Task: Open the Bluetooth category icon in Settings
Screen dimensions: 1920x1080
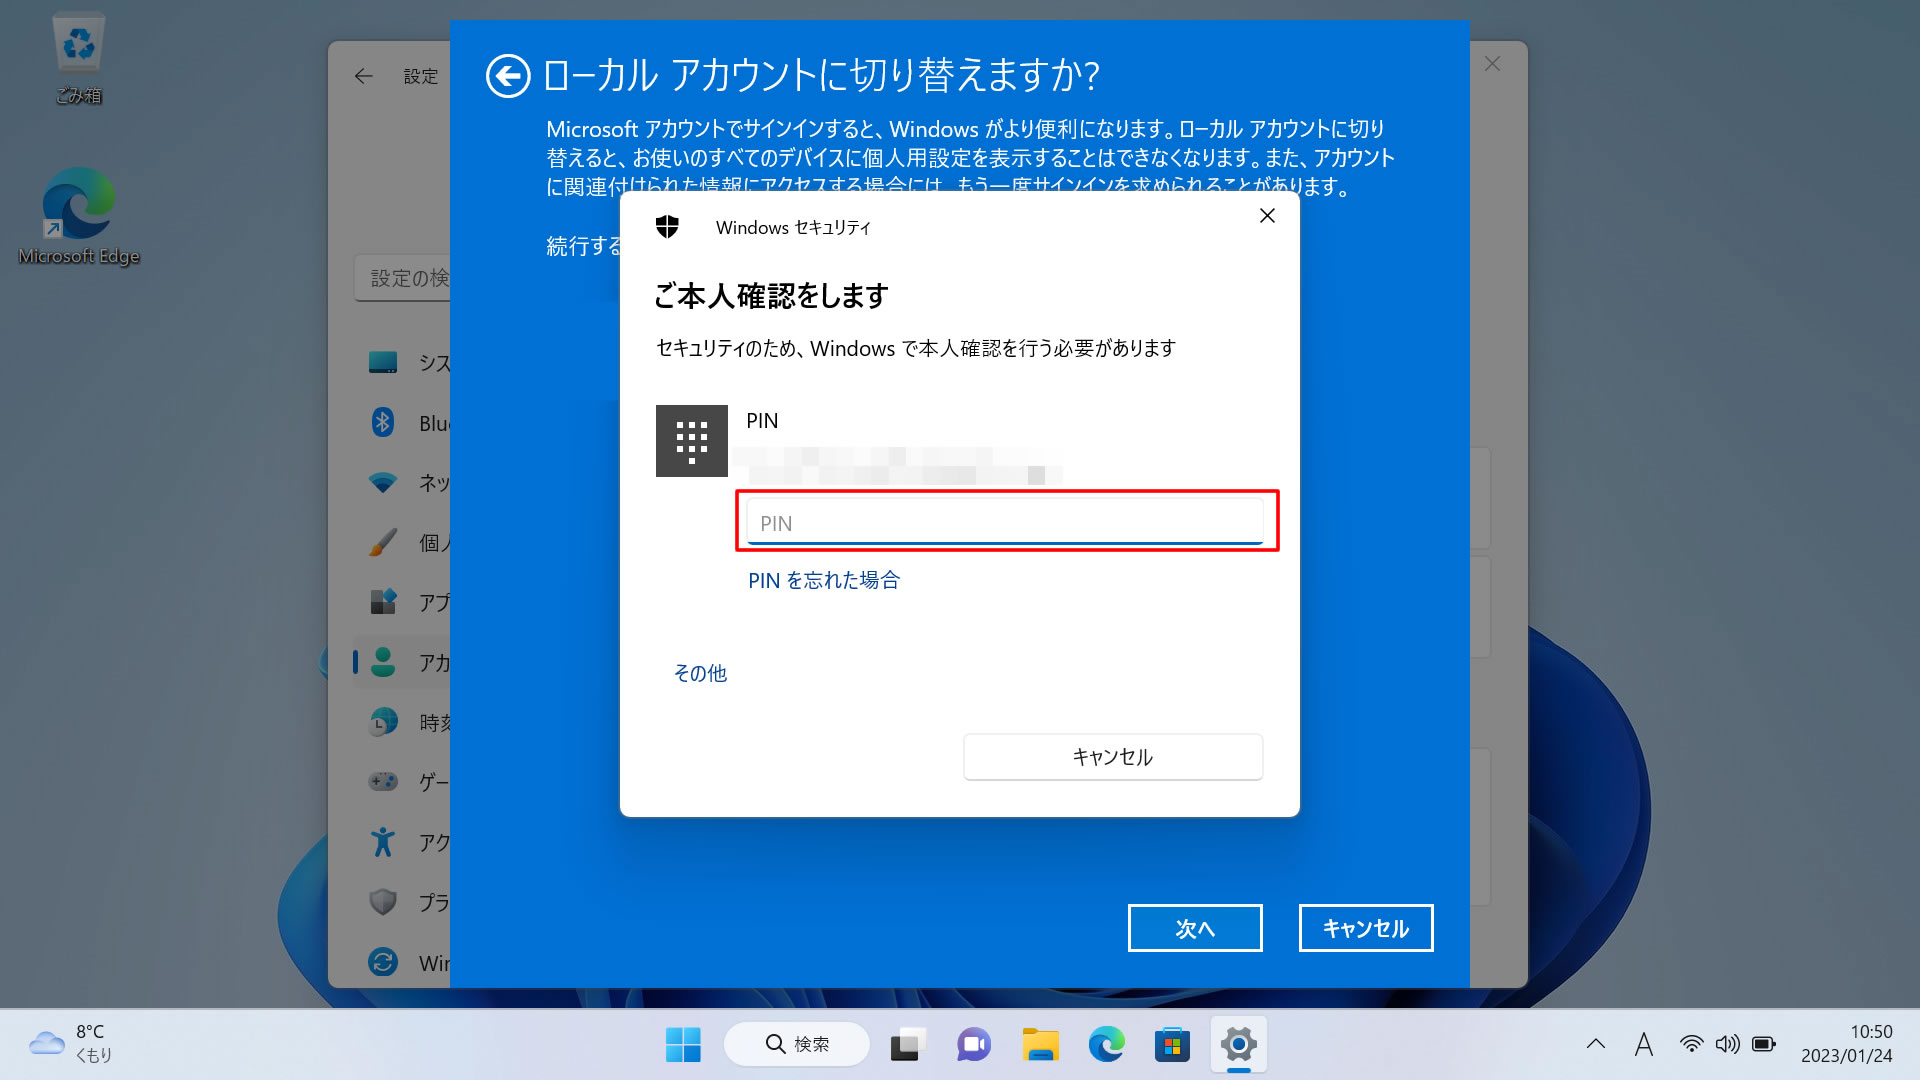Action: [x=383, y=422]
